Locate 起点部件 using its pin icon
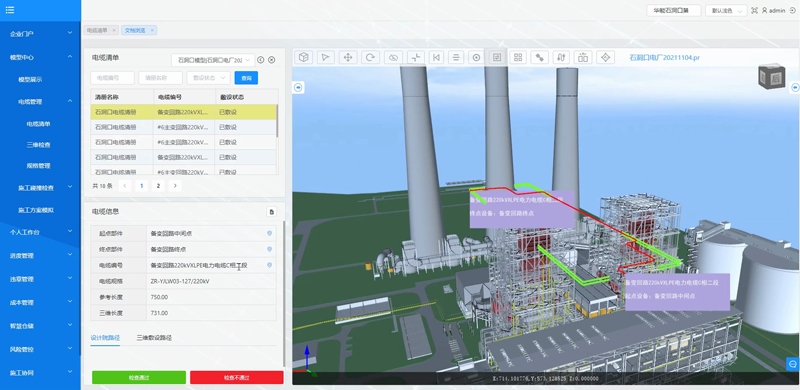The width and height of the screenshot is (800, 390). point(269,233)
